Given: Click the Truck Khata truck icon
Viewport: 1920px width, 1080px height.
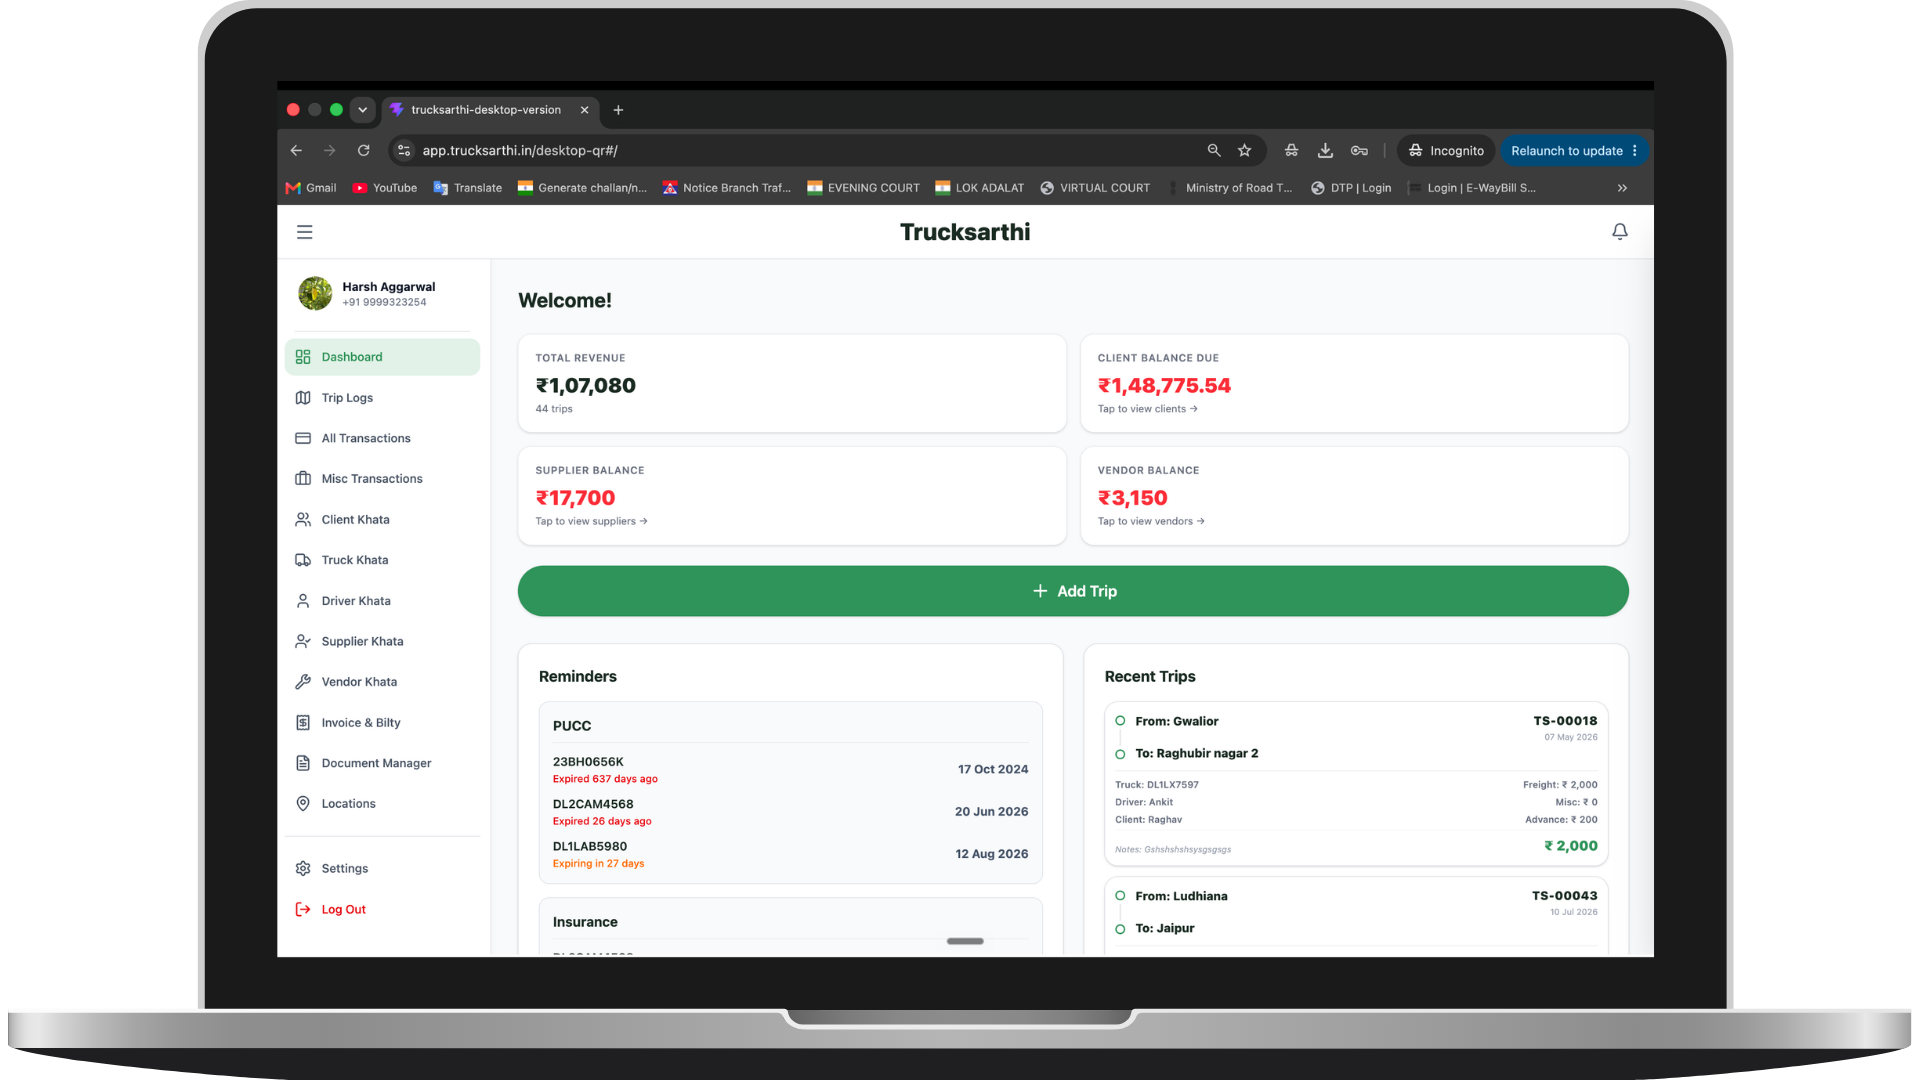Looking at the screenshot, I should tap(303, 560).
